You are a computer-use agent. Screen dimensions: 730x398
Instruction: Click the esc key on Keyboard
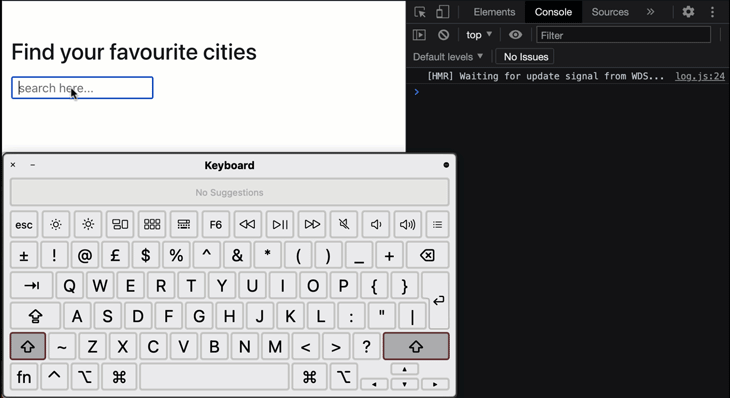point(24,225)
